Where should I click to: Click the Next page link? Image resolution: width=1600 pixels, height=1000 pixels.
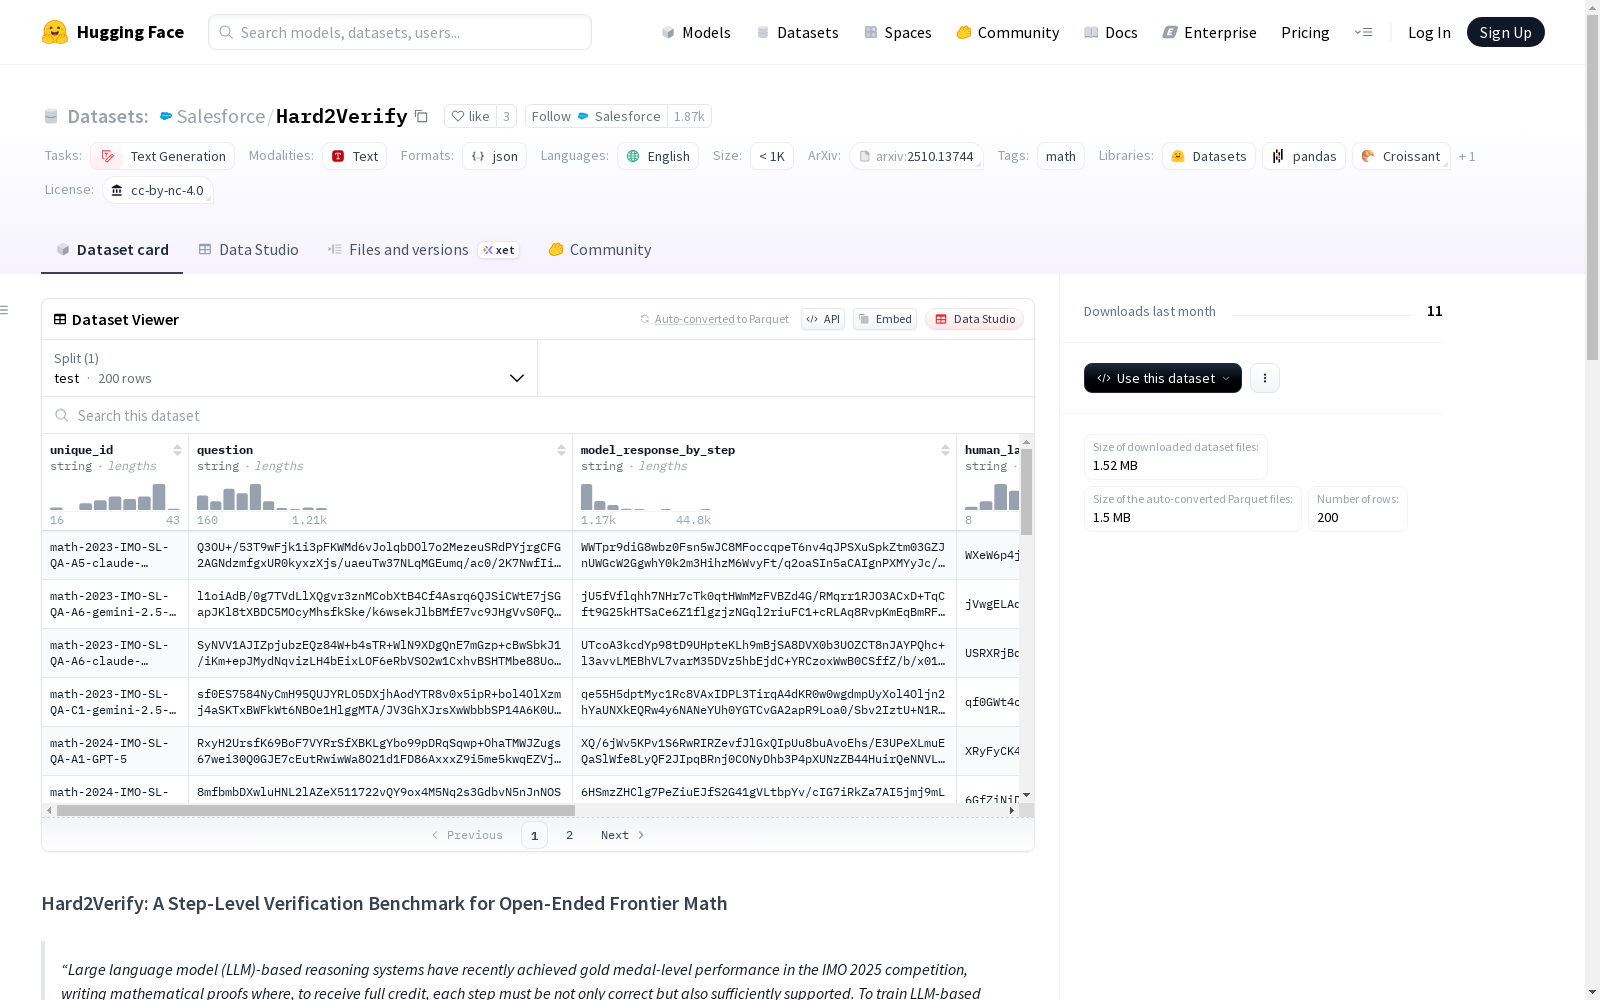point(623,835)
